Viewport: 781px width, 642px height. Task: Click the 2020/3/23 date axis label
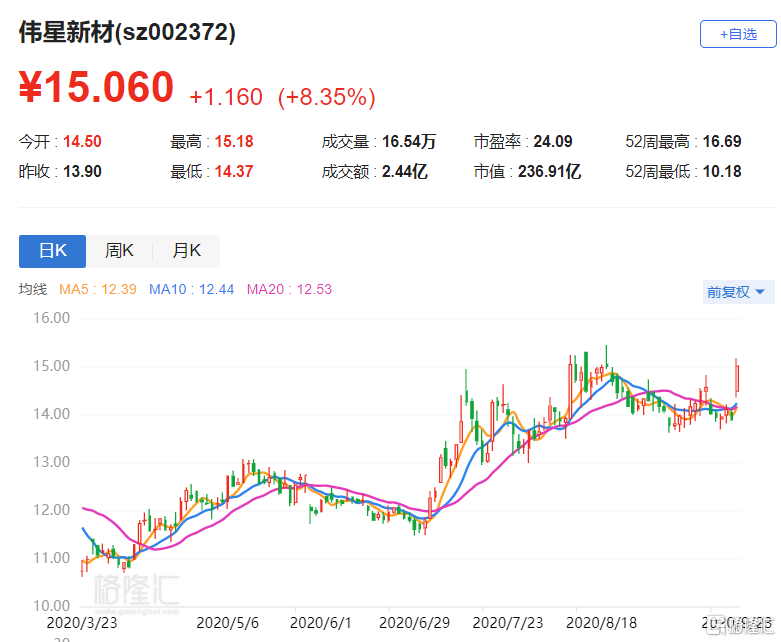click(x=82, y=623)
